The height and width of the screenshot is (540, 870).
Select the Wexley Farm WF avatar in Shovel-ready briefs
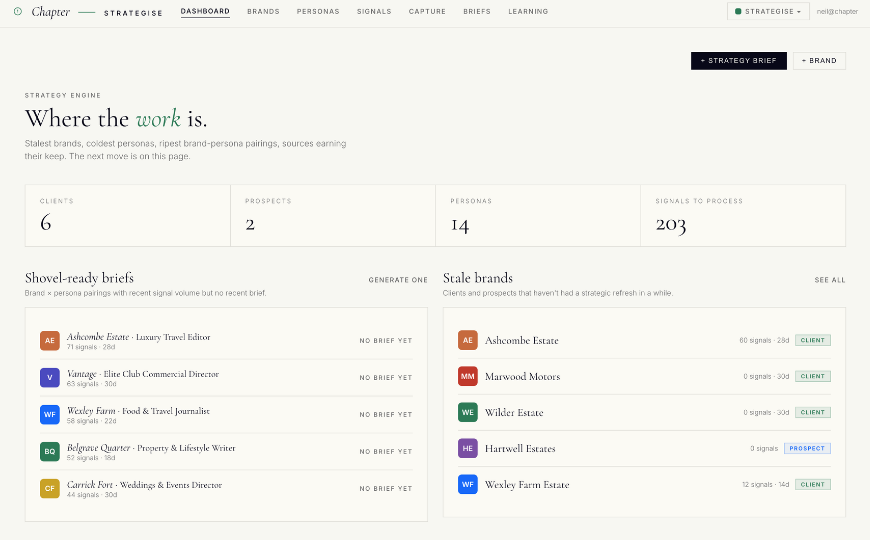pos(50,415)
